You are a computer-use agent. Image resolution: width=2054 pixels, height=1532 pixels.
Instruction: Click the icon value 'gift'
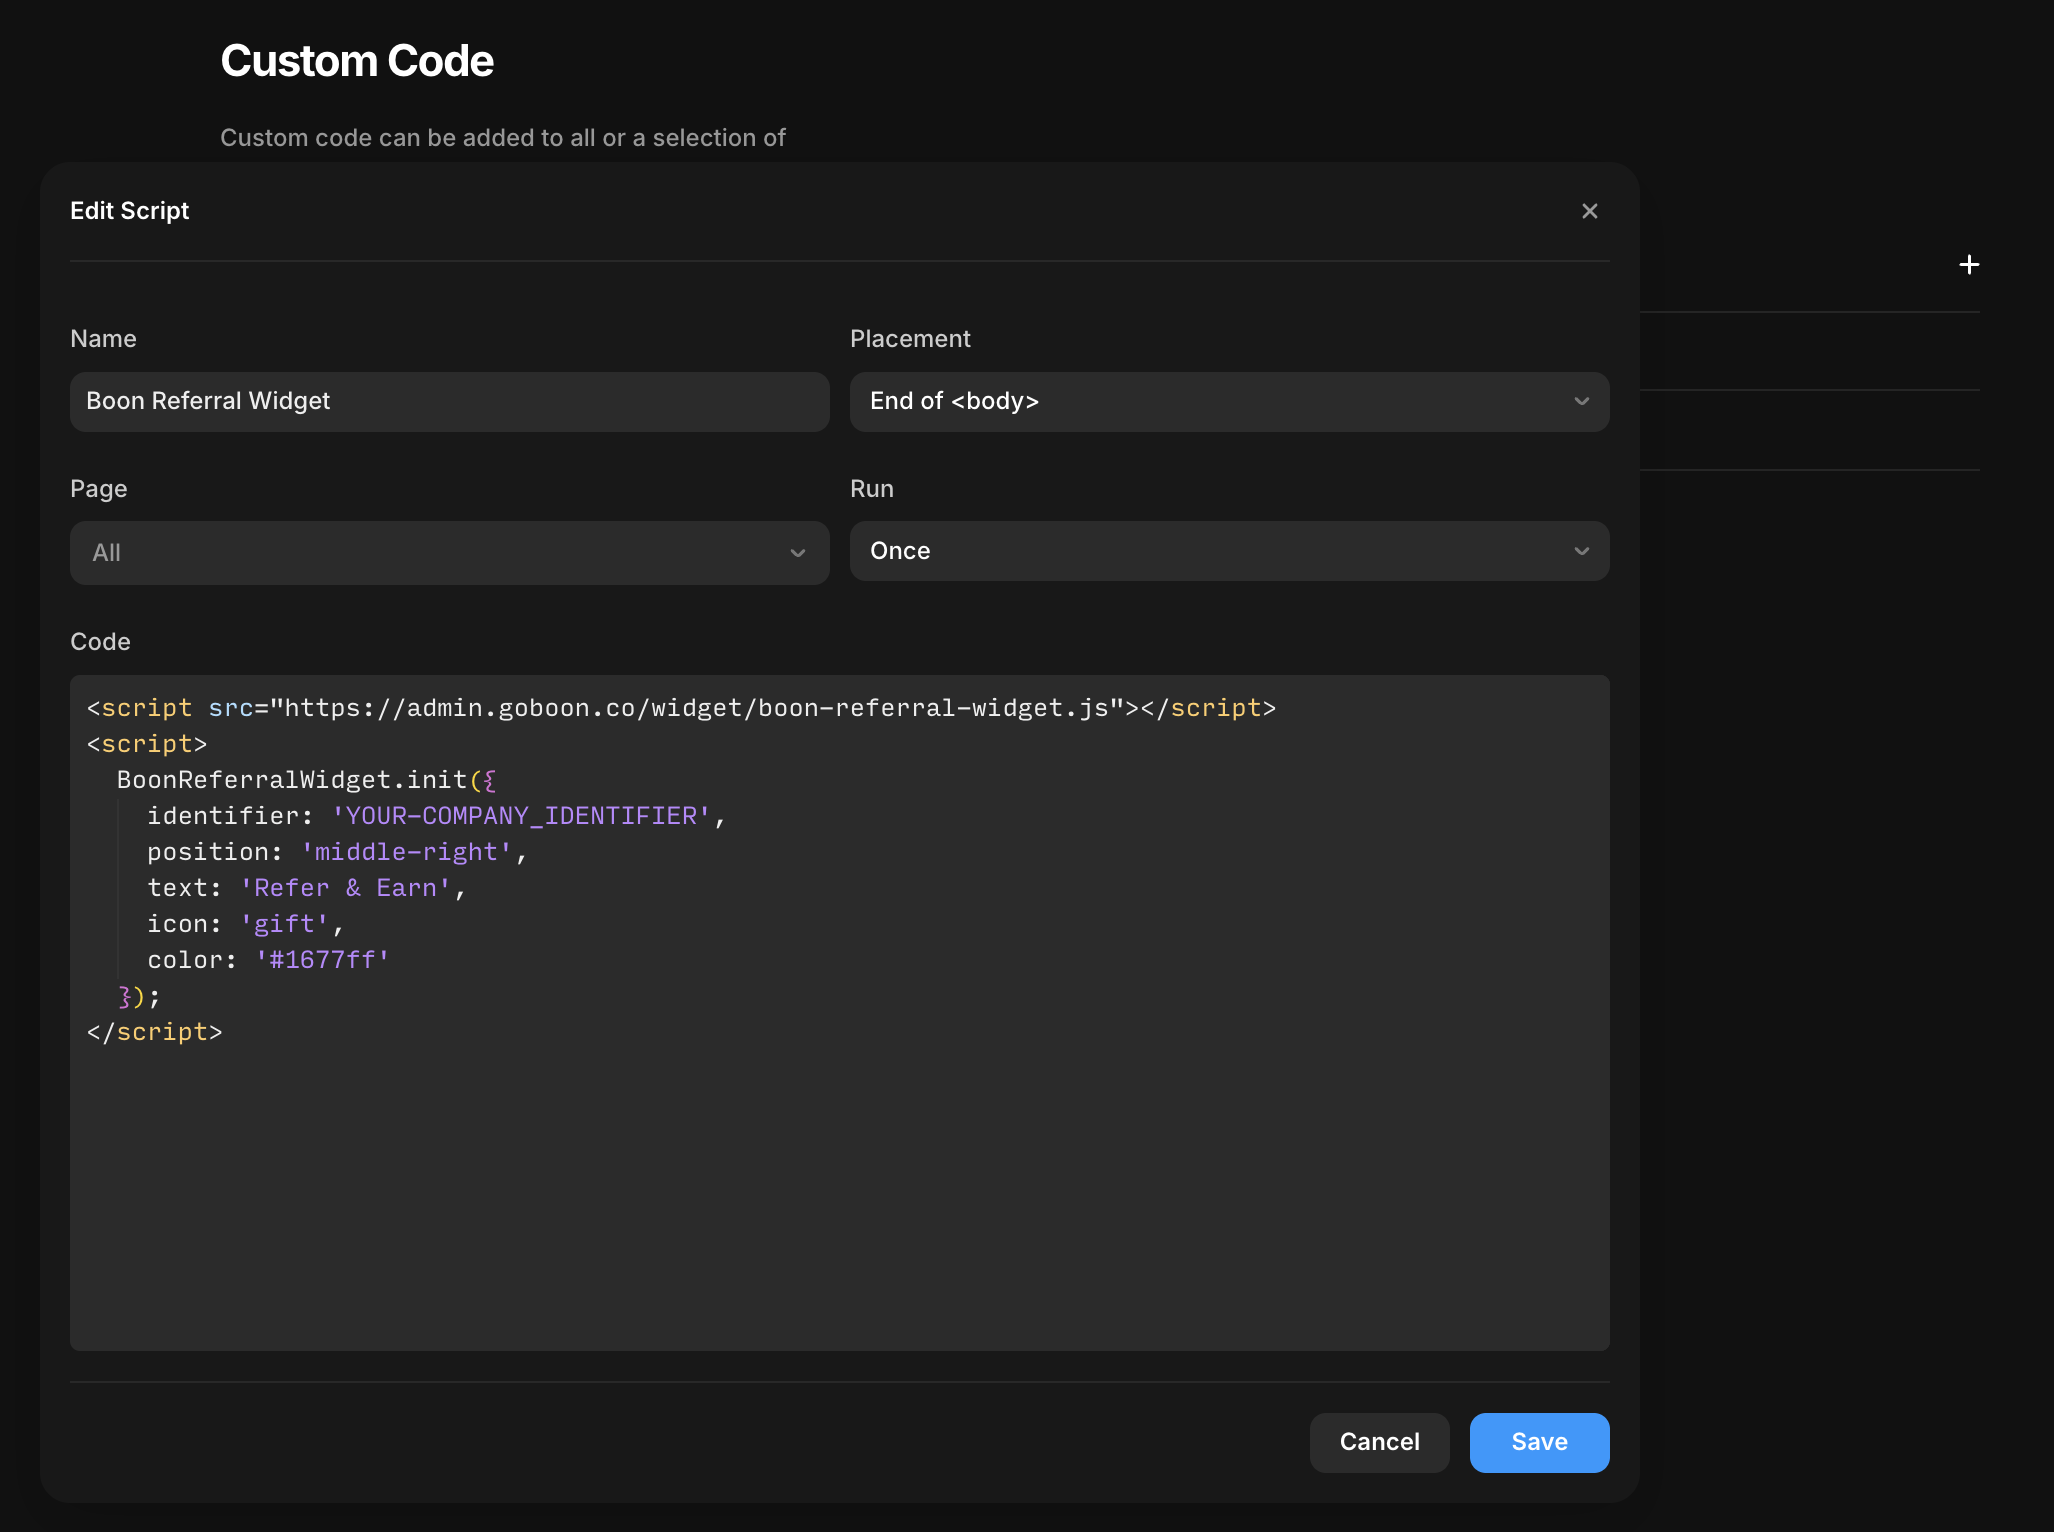pyautogui.click(x=284, y=924)
